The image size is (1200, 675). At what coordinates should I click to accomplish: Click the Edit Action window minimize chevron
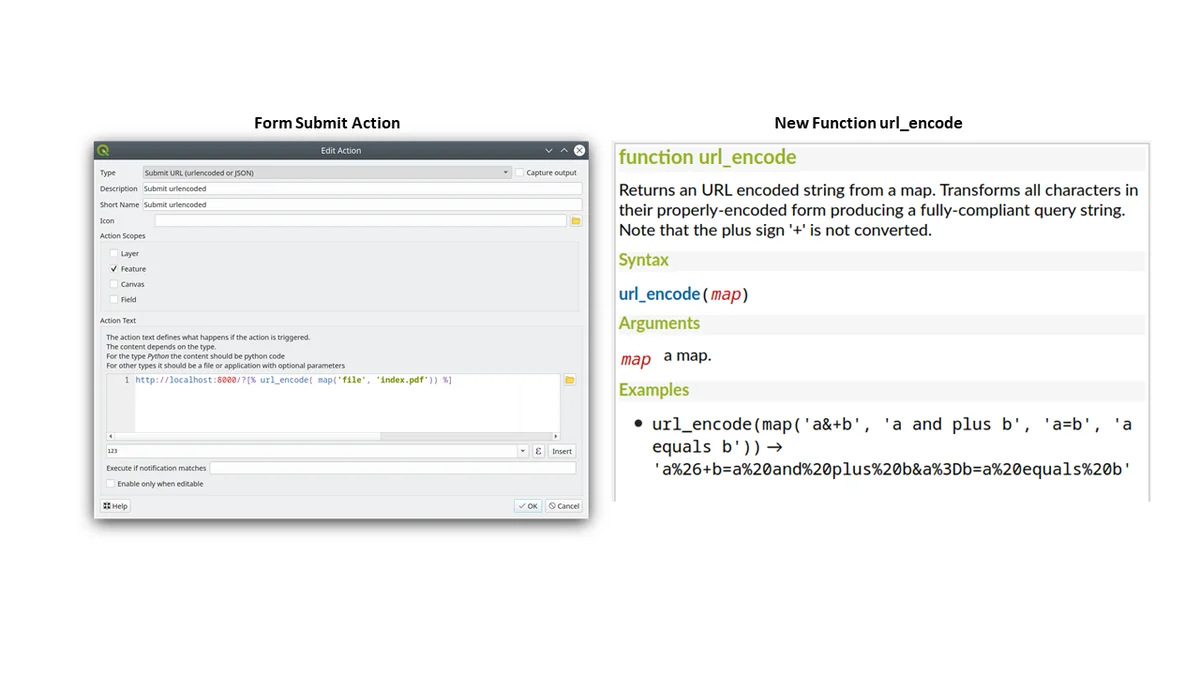pos(548,150)
